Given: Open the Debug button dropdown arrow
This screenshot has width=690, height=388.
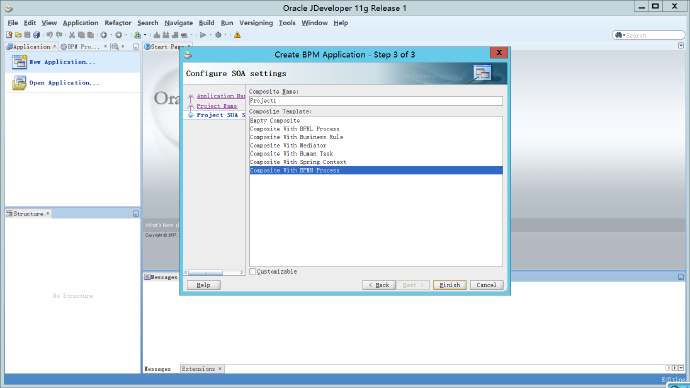Looking at the screenshot, I should (225, 35).
